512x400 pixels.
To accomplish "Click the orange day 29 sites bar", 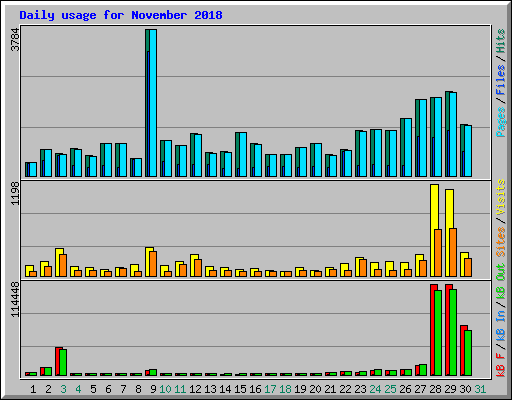I will (453, 252).
